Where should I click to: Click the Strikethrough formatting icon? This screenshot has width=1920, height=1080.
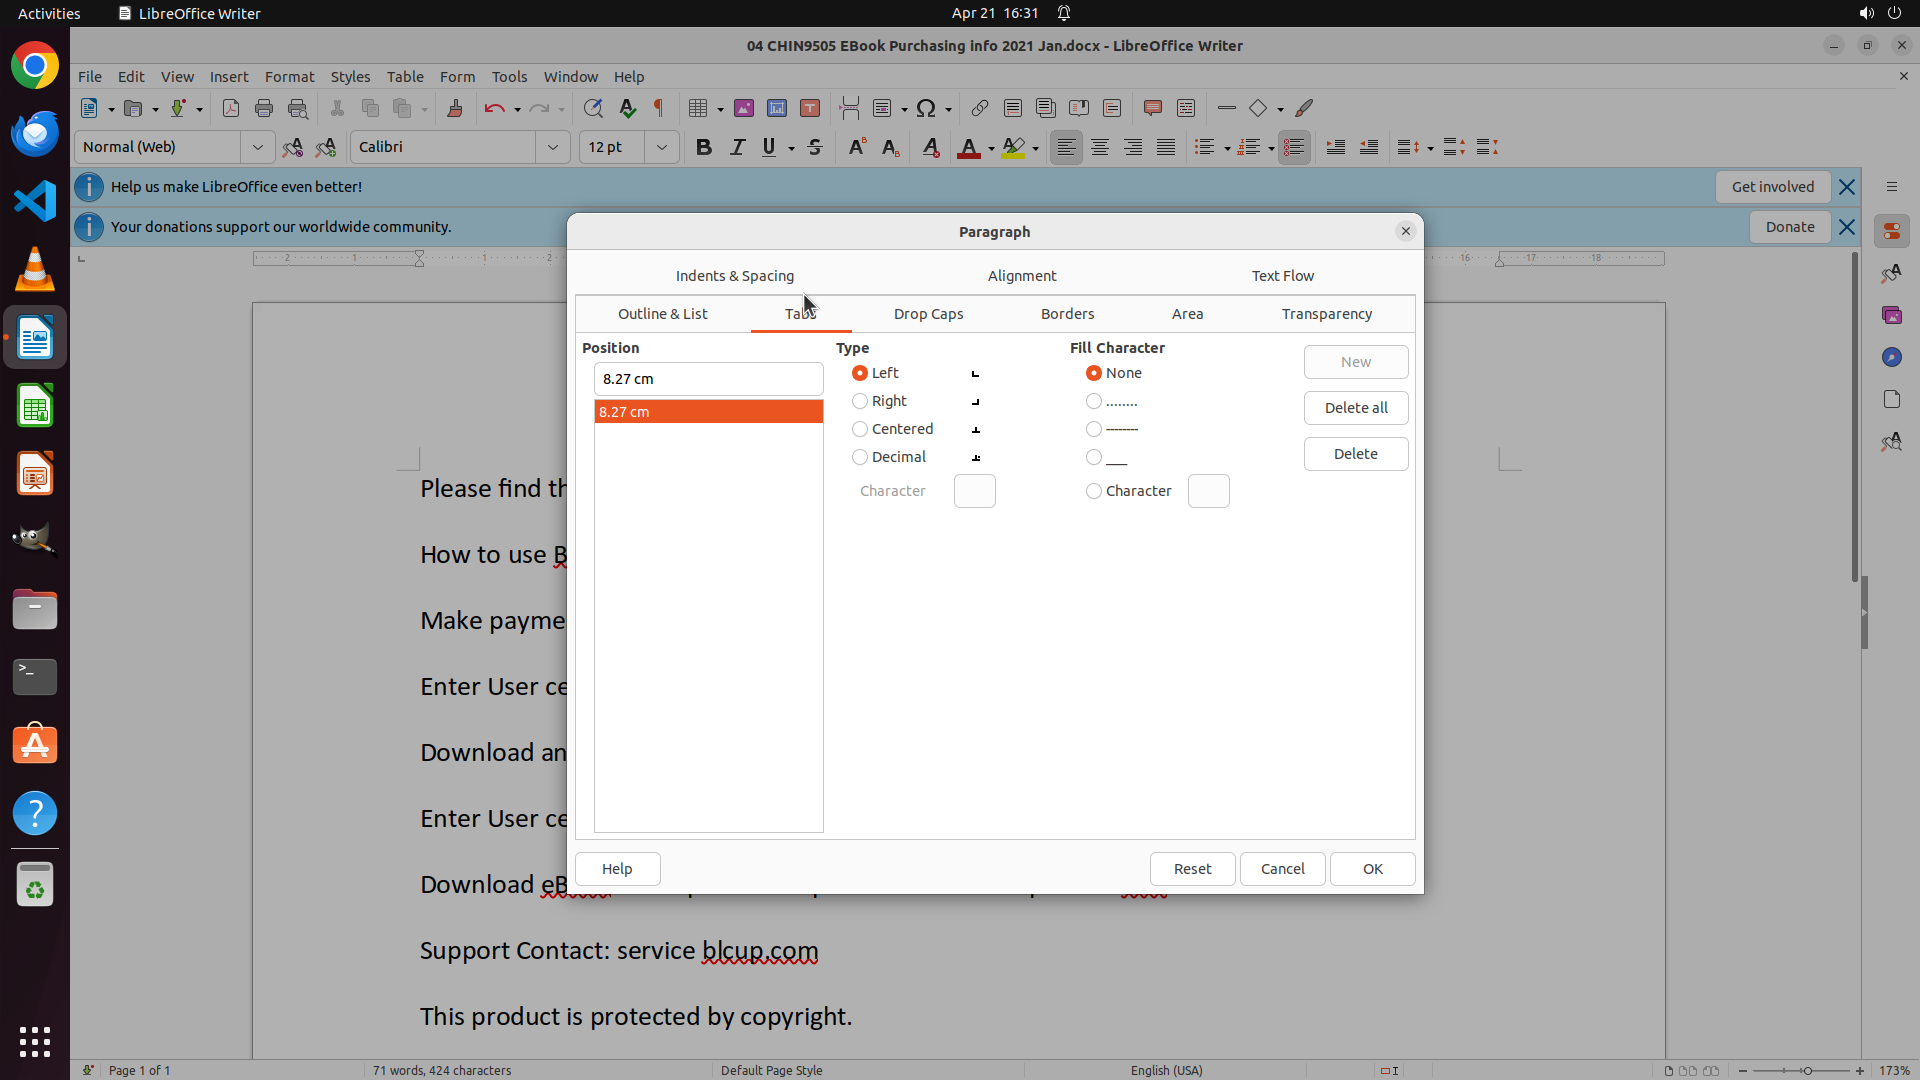815,147
